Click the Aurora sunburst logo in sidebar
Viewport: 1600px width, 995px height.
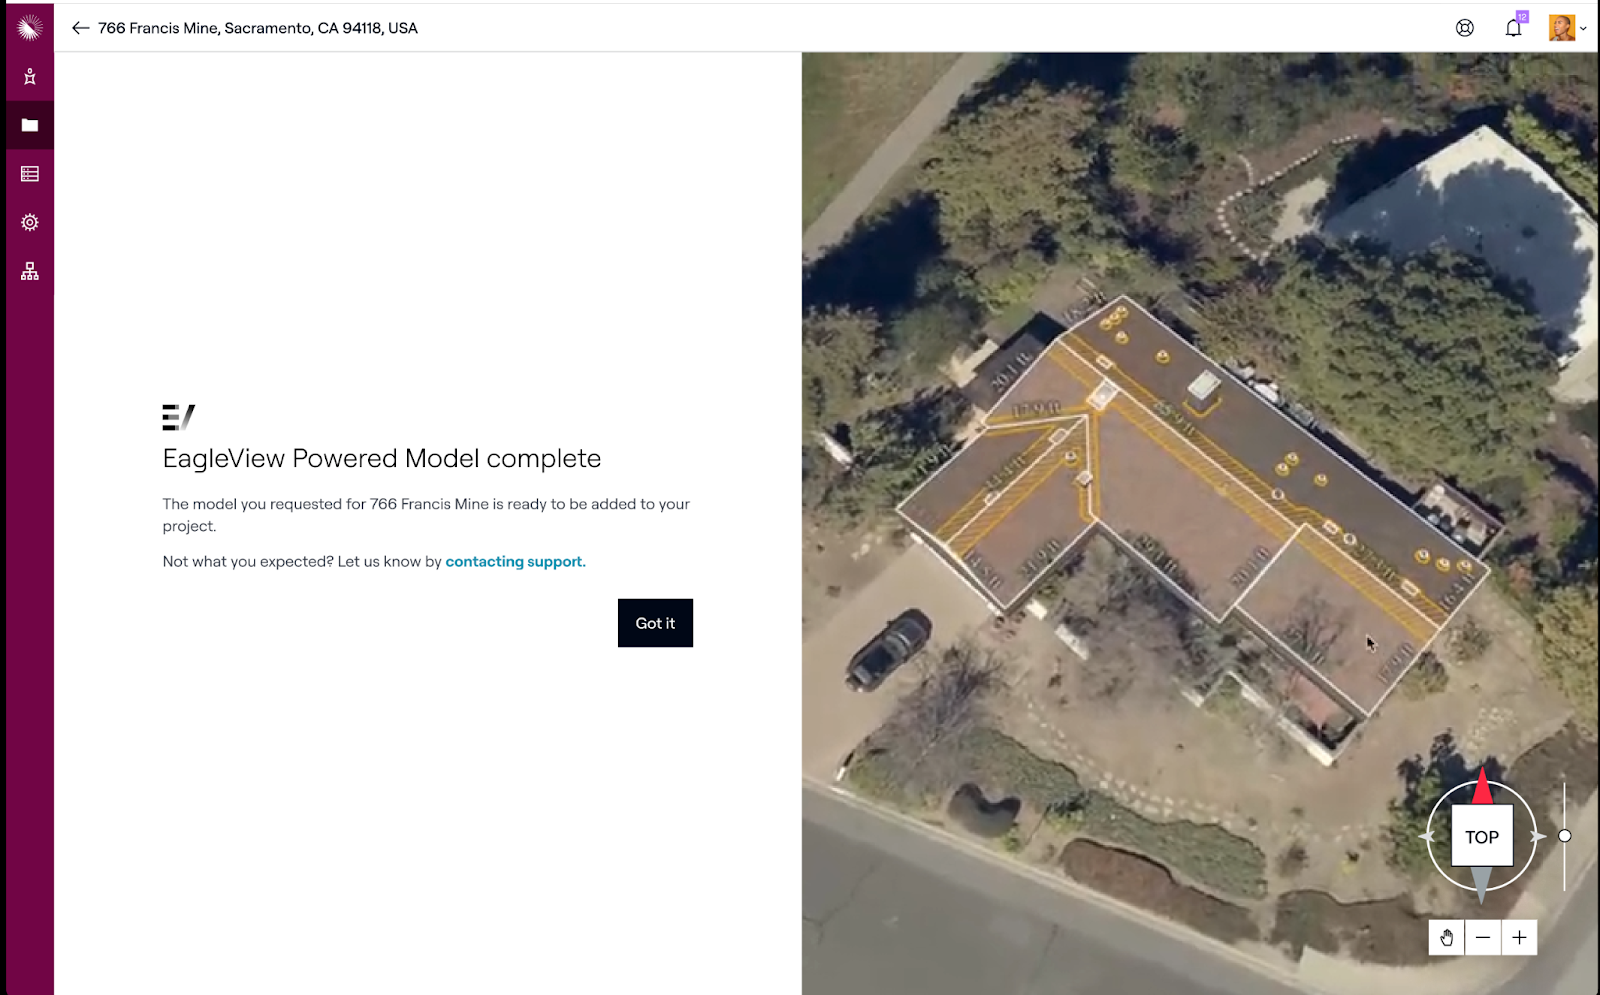tap(29, 28)
